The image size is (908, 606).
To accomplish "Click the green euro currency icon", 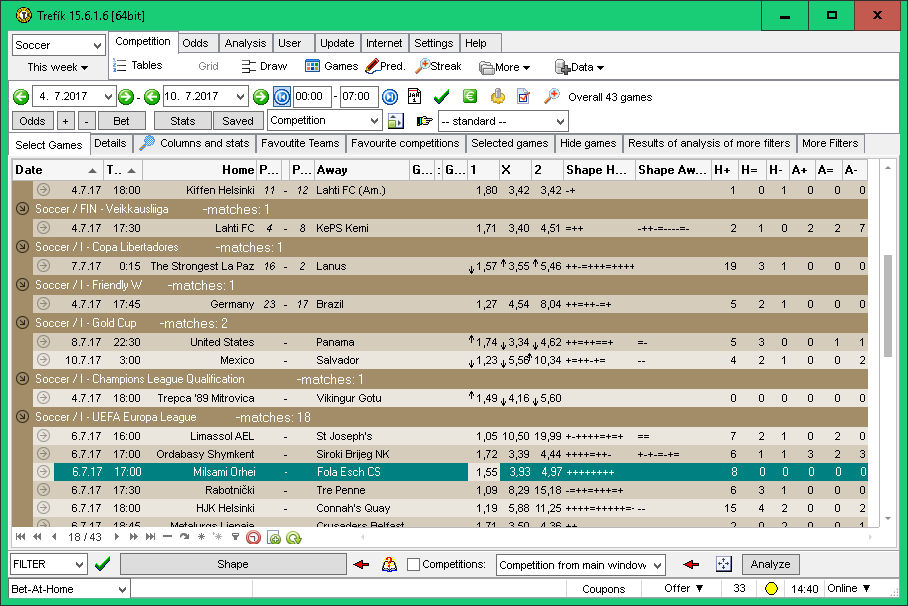I will [x=470, y=97].
